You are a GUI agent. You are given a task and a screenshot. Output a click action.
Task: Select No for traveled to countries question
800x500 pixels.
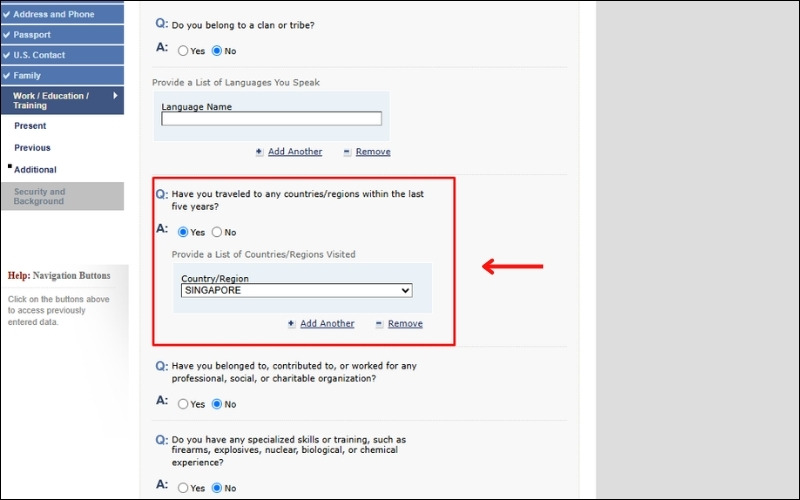coord(217,232)
